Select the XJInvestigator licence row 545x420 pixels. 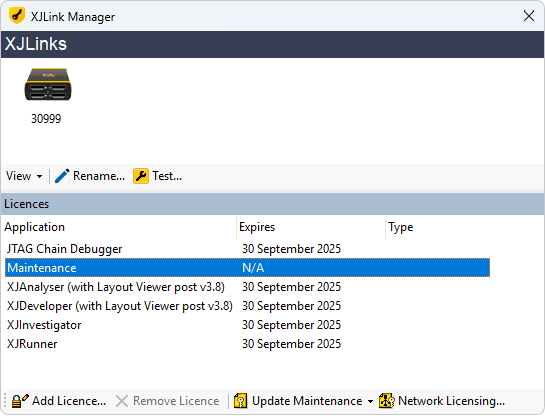pos(247,325)
